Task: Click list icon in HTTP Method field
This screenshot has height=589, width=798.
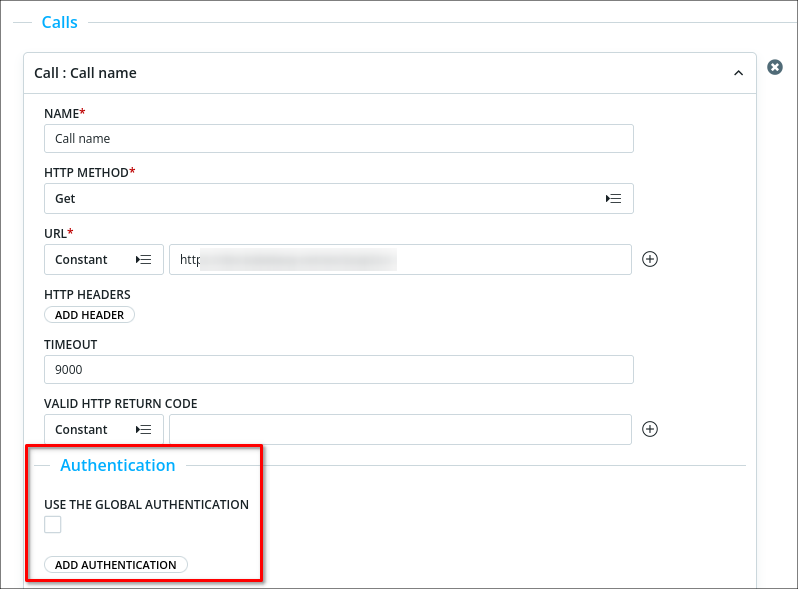Action: click(x=613, y=199)
